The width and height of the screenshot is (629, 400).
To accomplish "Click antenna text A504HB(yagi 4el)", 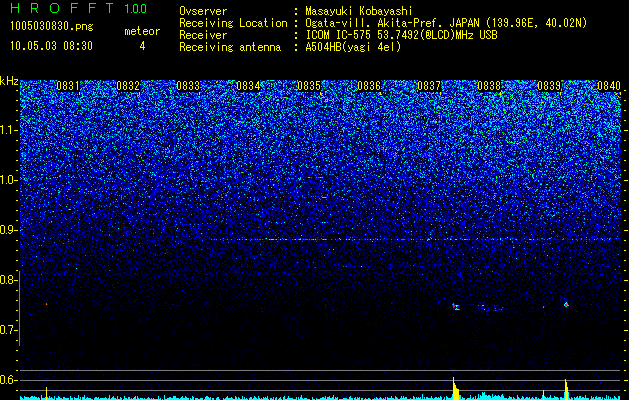I will [353, 47].
